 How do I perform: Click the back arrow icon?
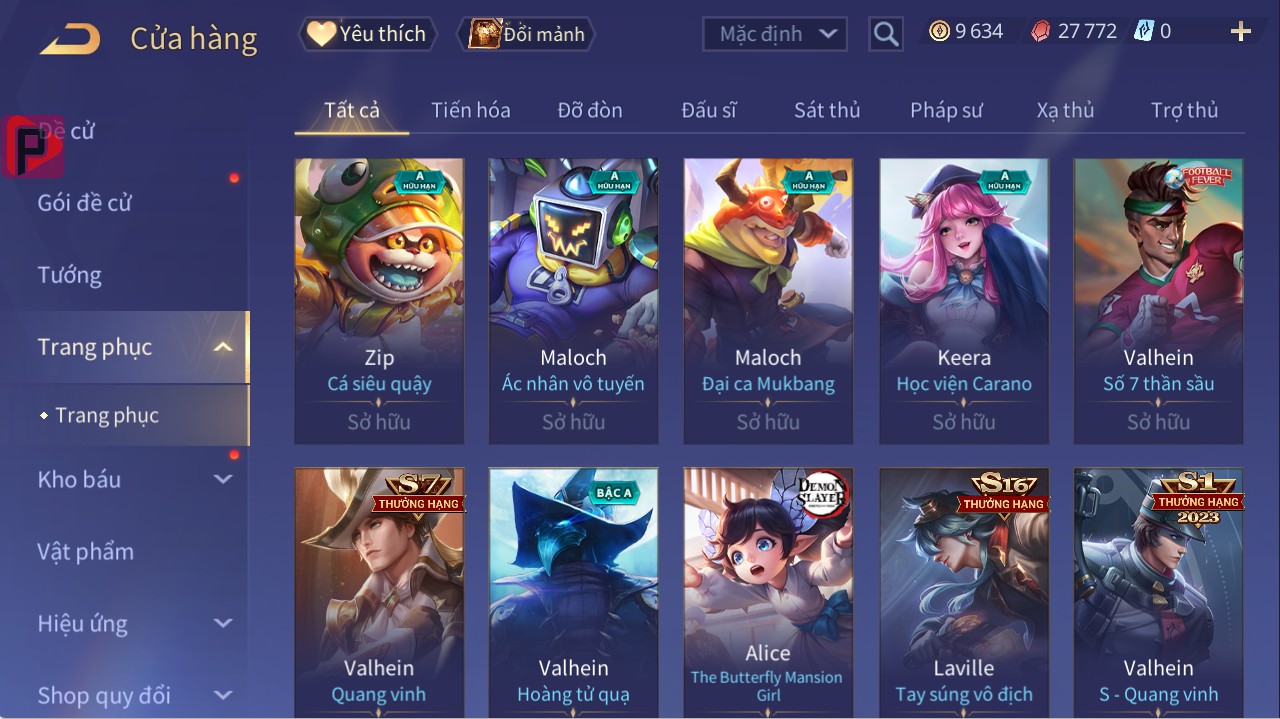click(70, 39)
